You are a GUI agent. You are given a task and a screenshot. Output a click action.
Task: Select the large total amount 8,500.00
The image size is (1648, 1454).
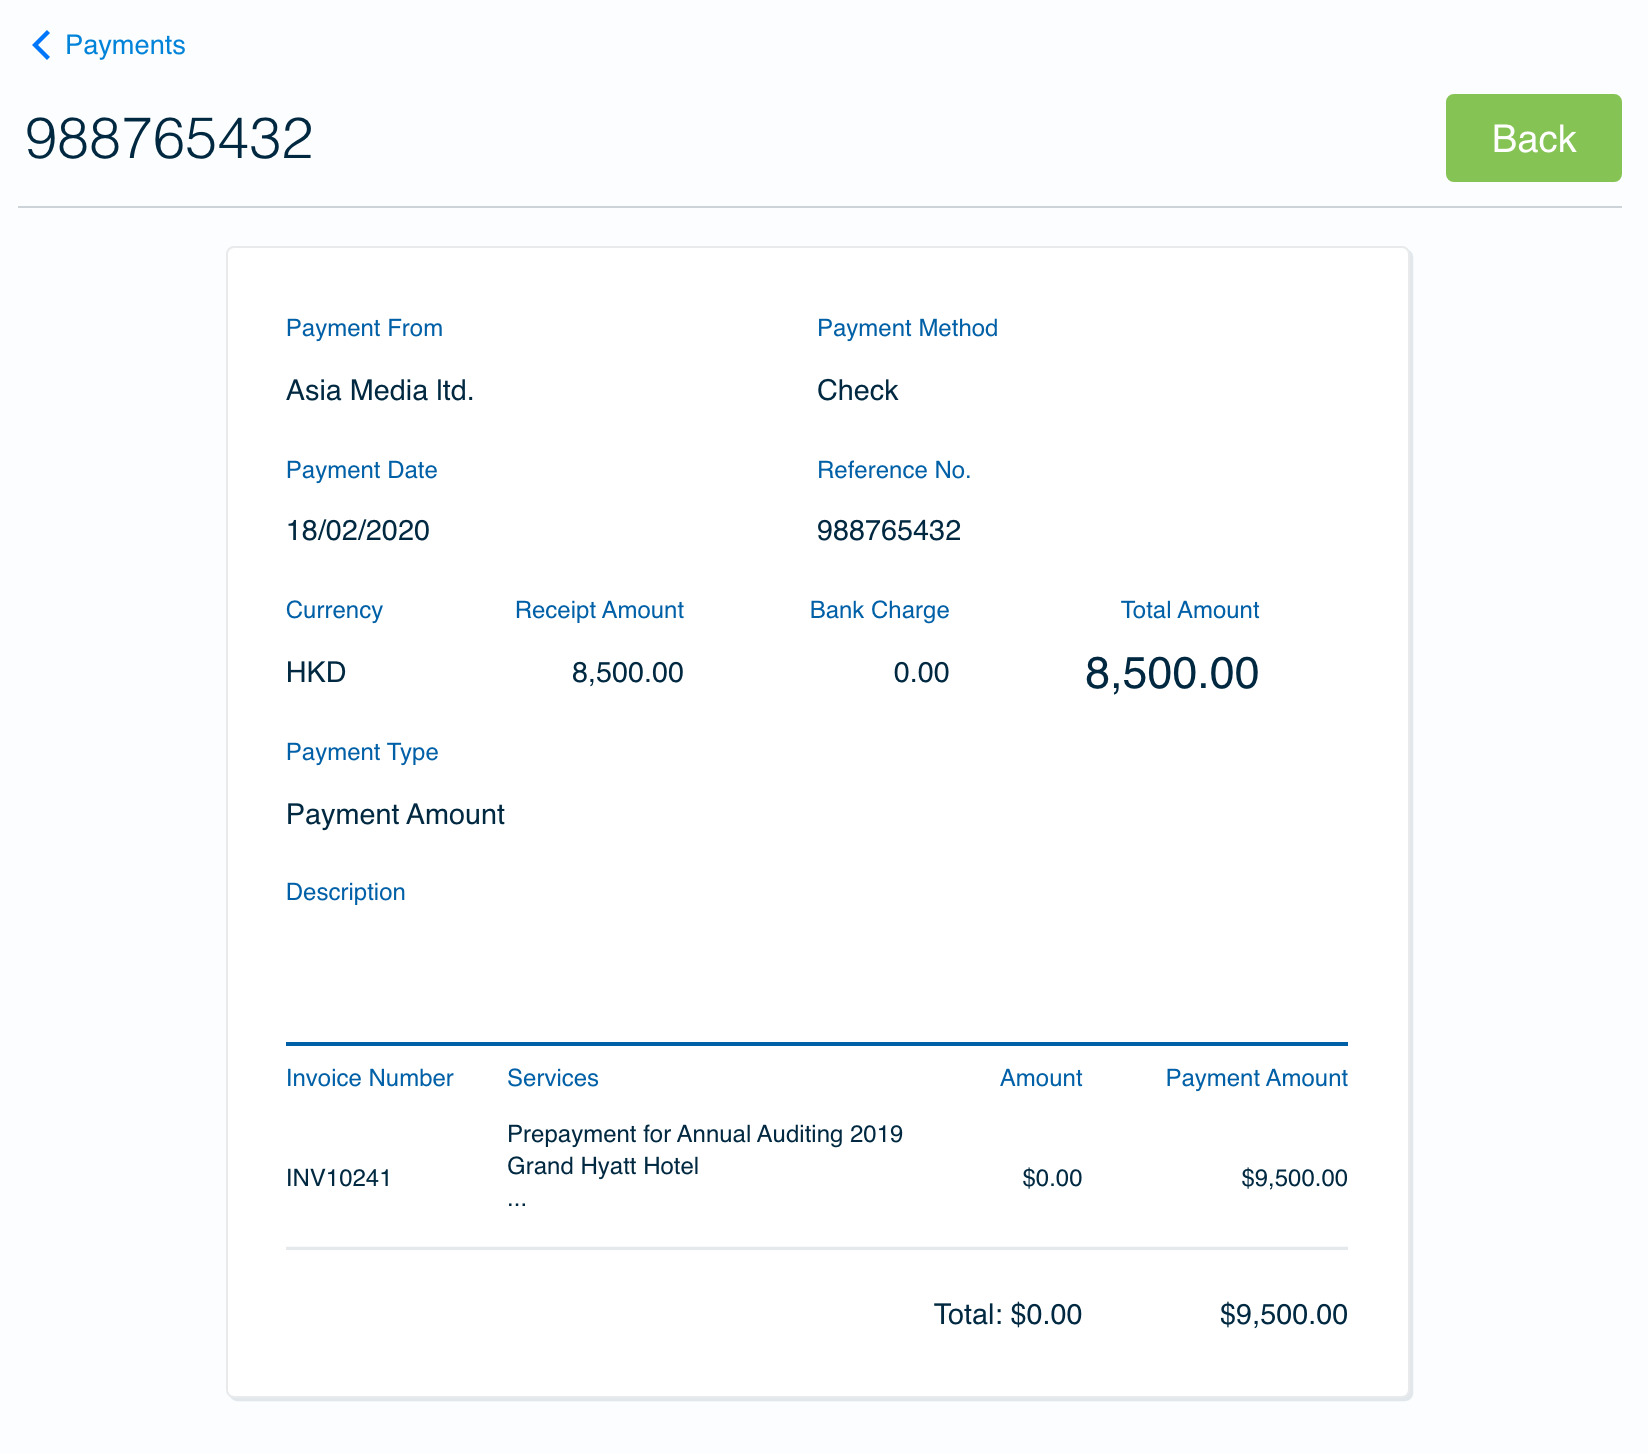(x=1172, y=673)
